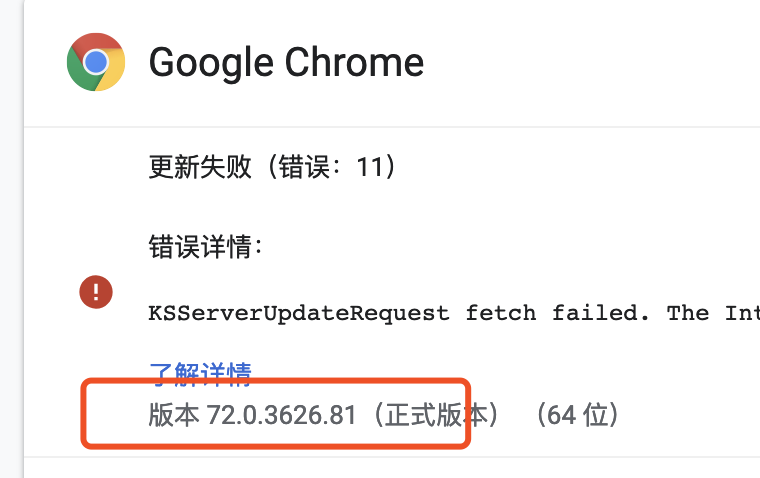Viewport: 760px width, 478px height.
Task: Click the blue center of Chrome logo
Action: [x=95, y=62]
